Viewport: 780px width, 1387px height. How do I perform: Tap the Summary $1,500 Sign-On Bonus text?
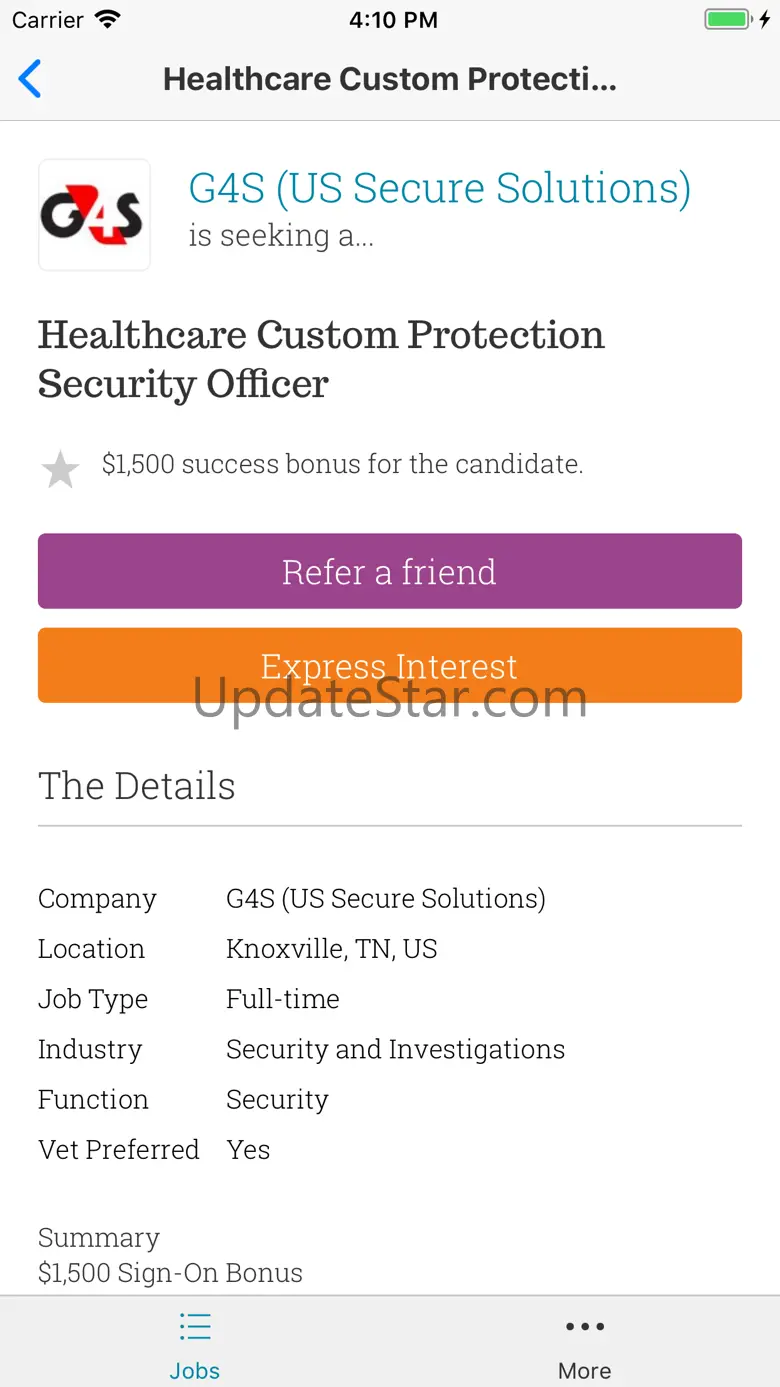[x=170, y=1256]
